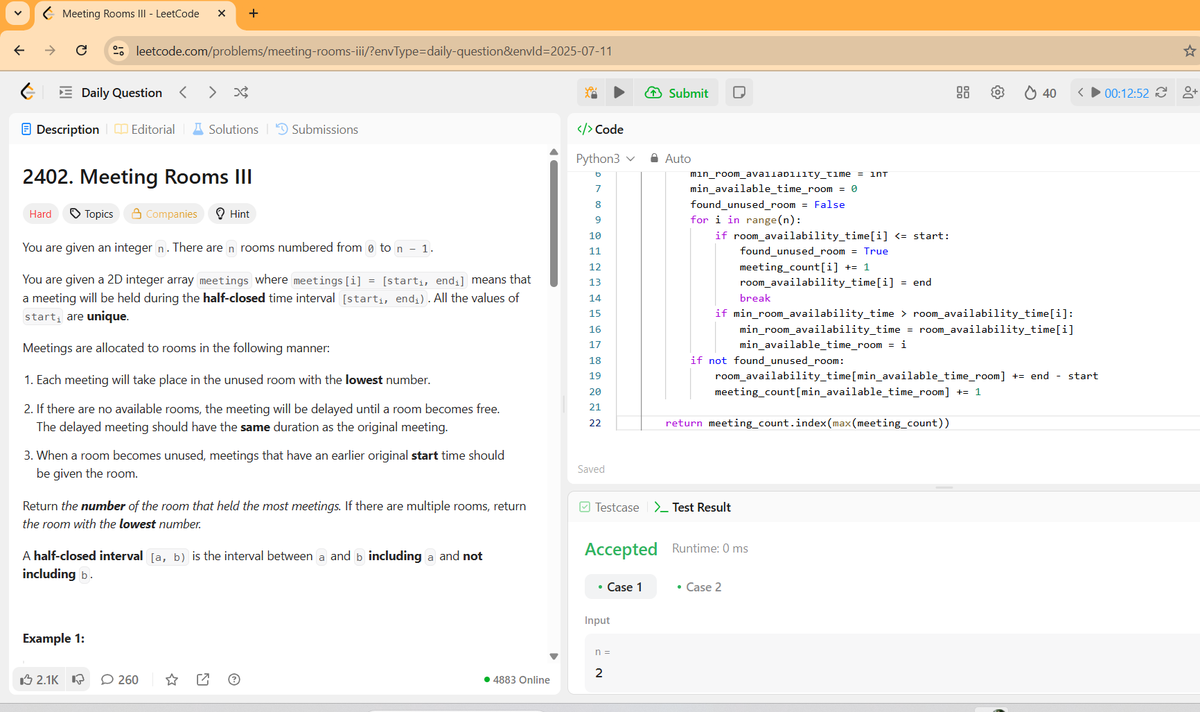Click line number 10 in the gutter
The width and height of the screenshot is (1200, 712).
click(595, 235)
